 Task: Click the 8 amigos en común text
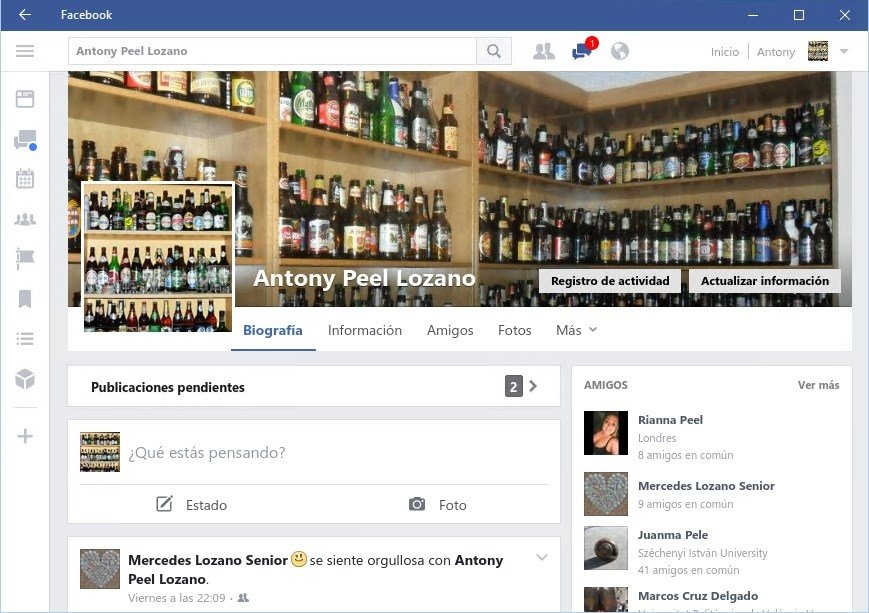[686, 455]
